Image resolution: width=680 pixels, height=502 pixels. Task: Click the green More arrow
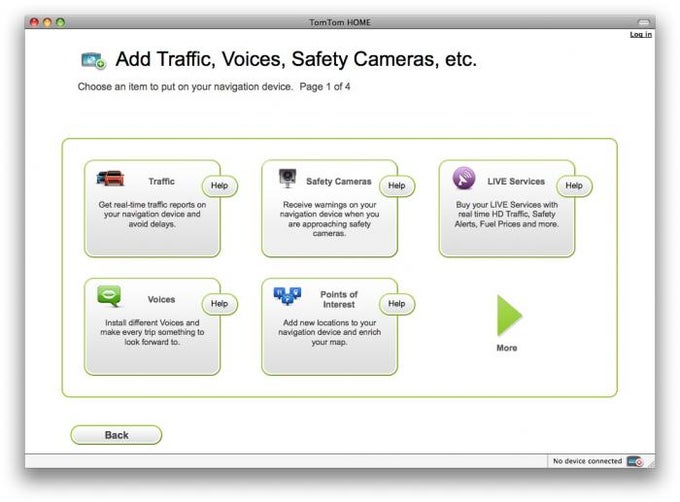[x=509, y=316]
